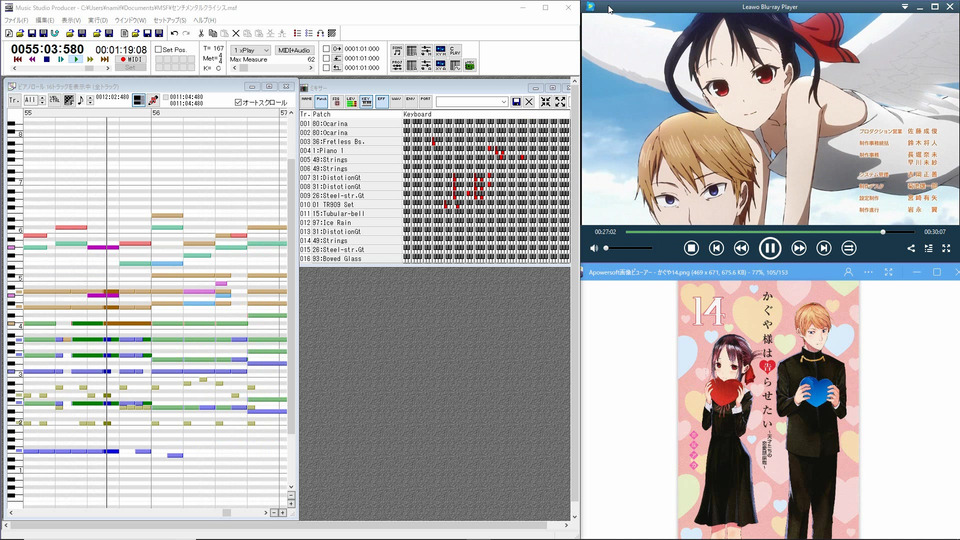Viewport: 960px width, 540px height.
Task: Click next chapter button in Leawo player
Action: [823, 248]
